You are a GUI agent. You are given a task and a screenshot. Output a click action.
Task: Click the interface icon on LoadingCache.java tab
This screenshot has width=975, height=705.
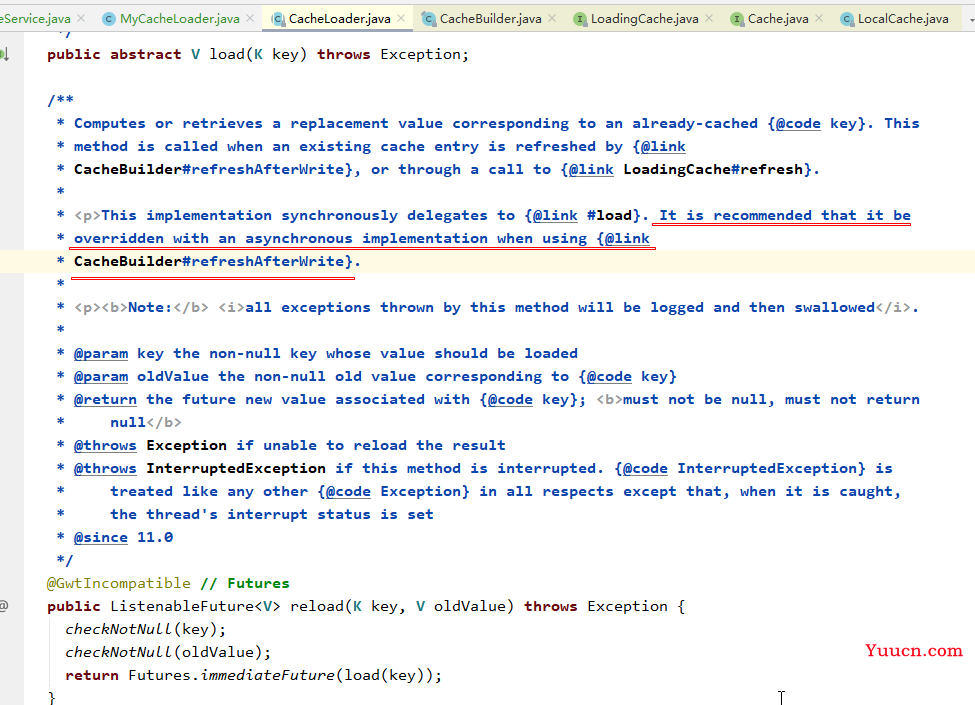click(x=580, y=19)
